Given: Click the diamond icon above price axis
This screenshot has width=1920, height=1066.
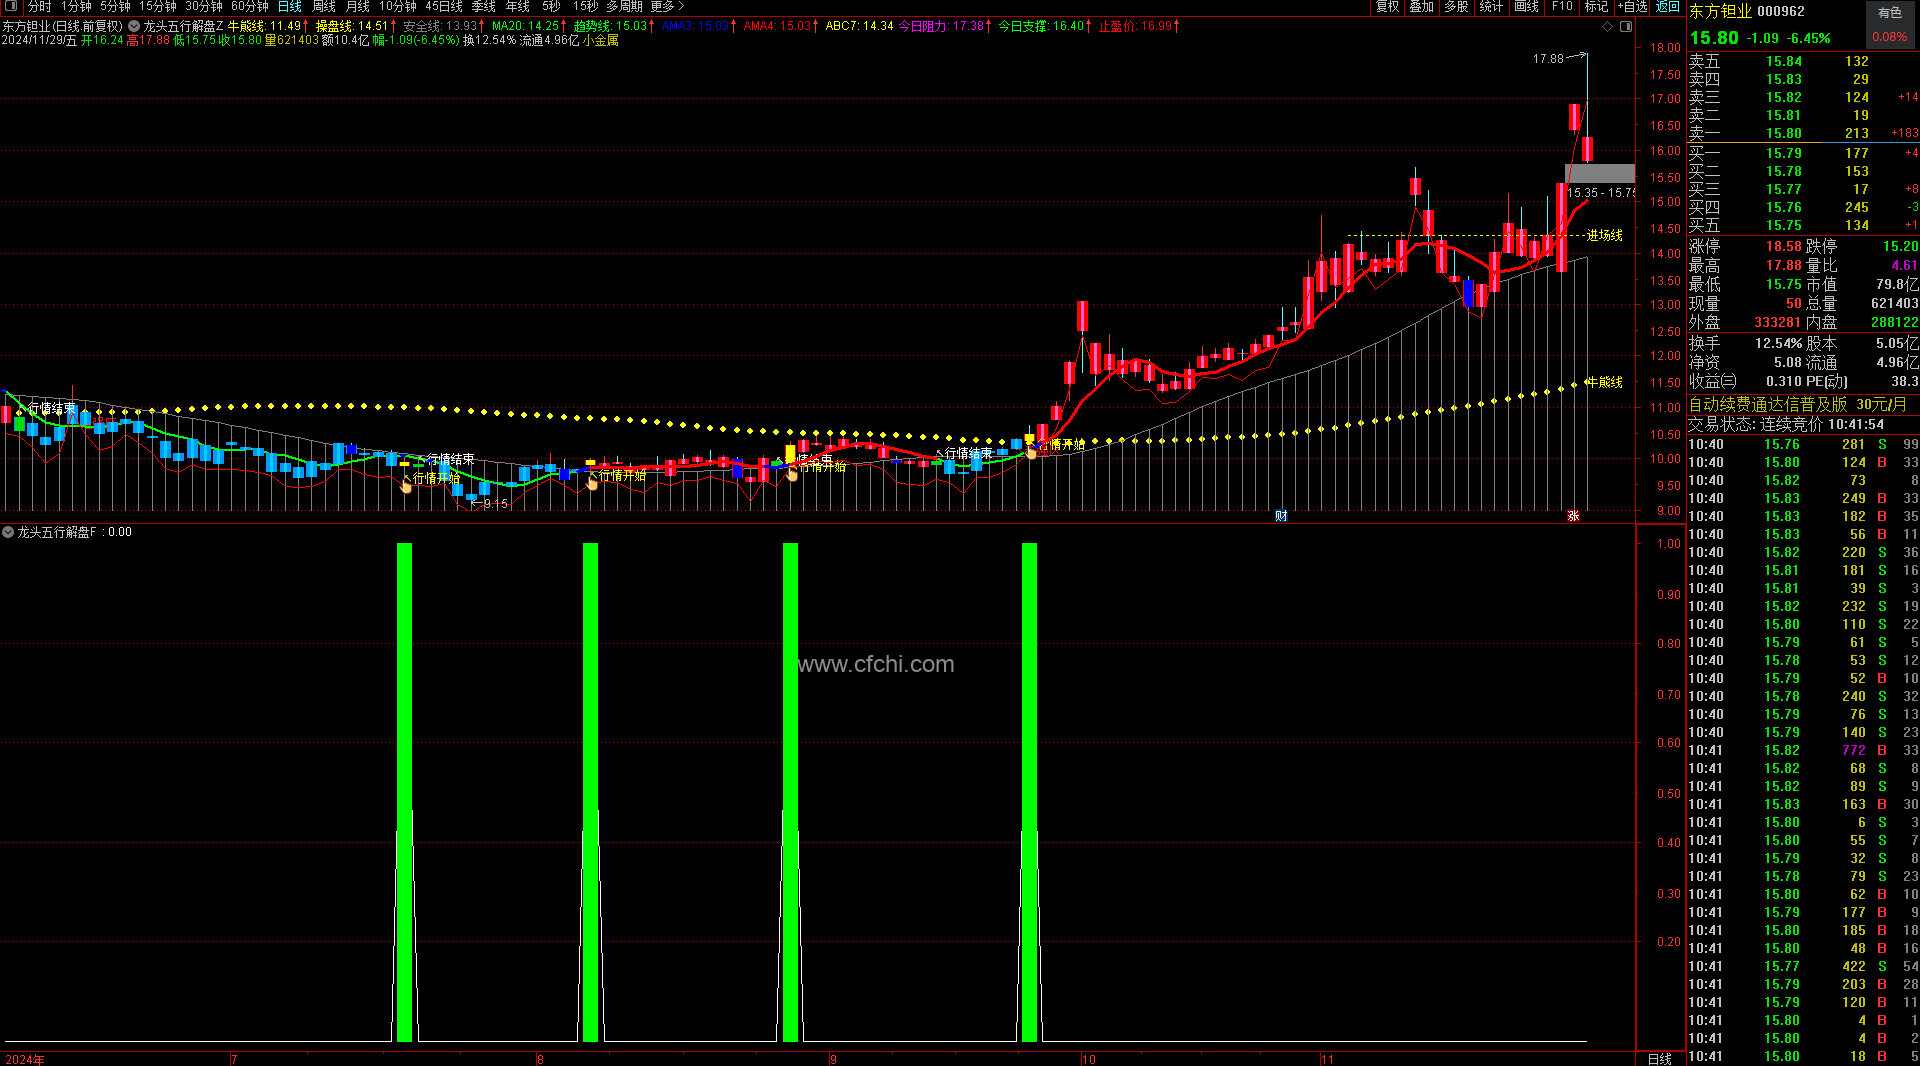Looking at the screenshot, I should pyautogui.click(x=1608, y=27).
